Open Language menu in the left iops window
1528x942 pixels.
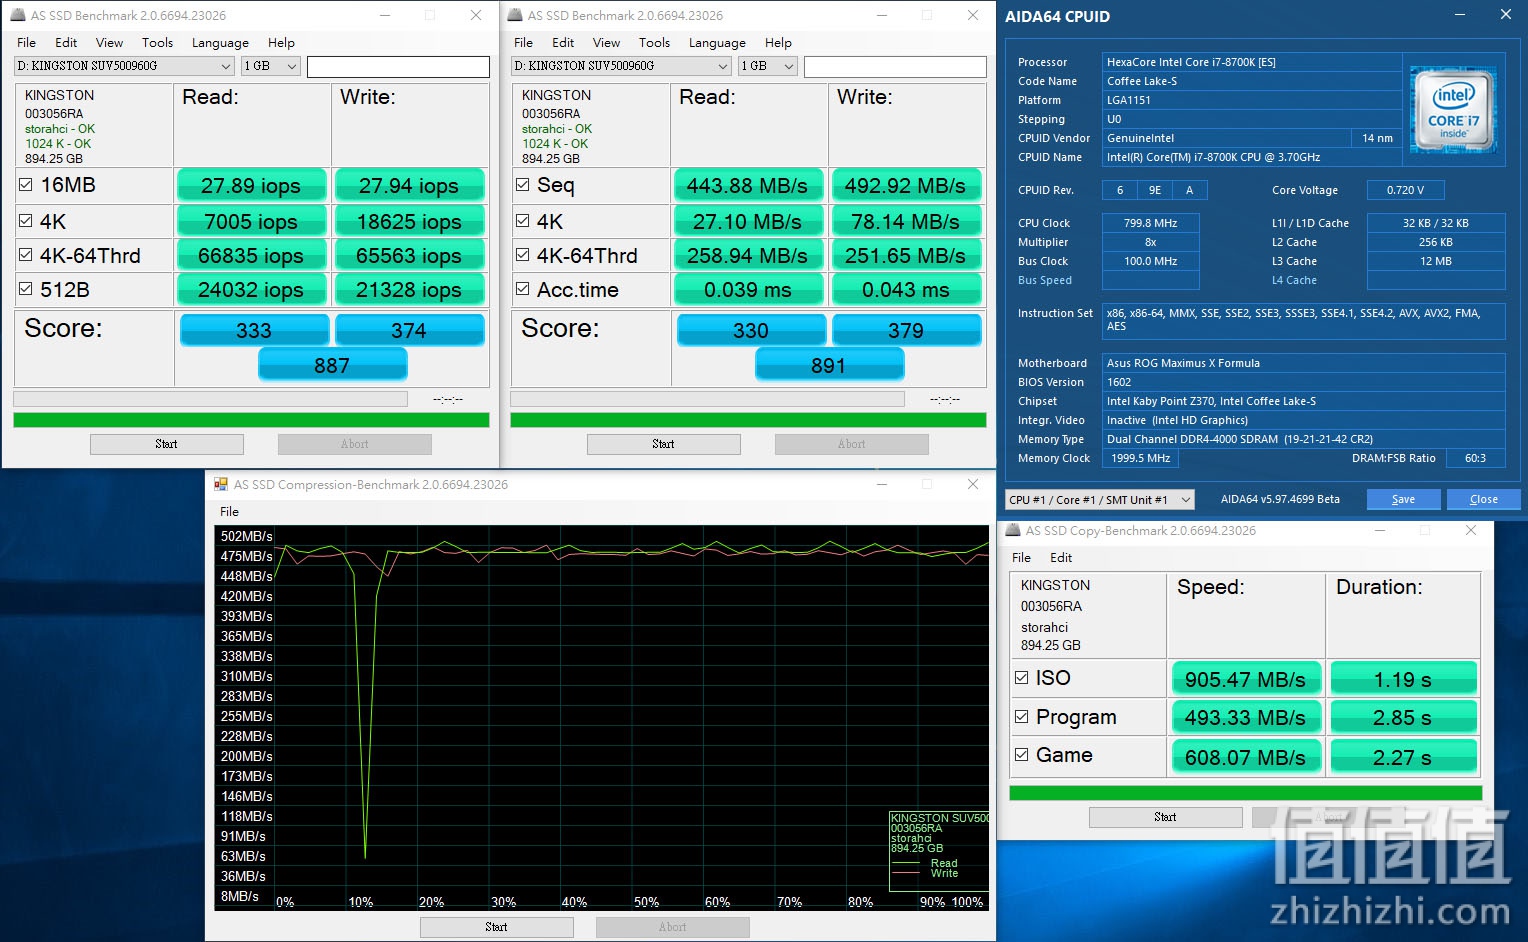tap(220, 42)
